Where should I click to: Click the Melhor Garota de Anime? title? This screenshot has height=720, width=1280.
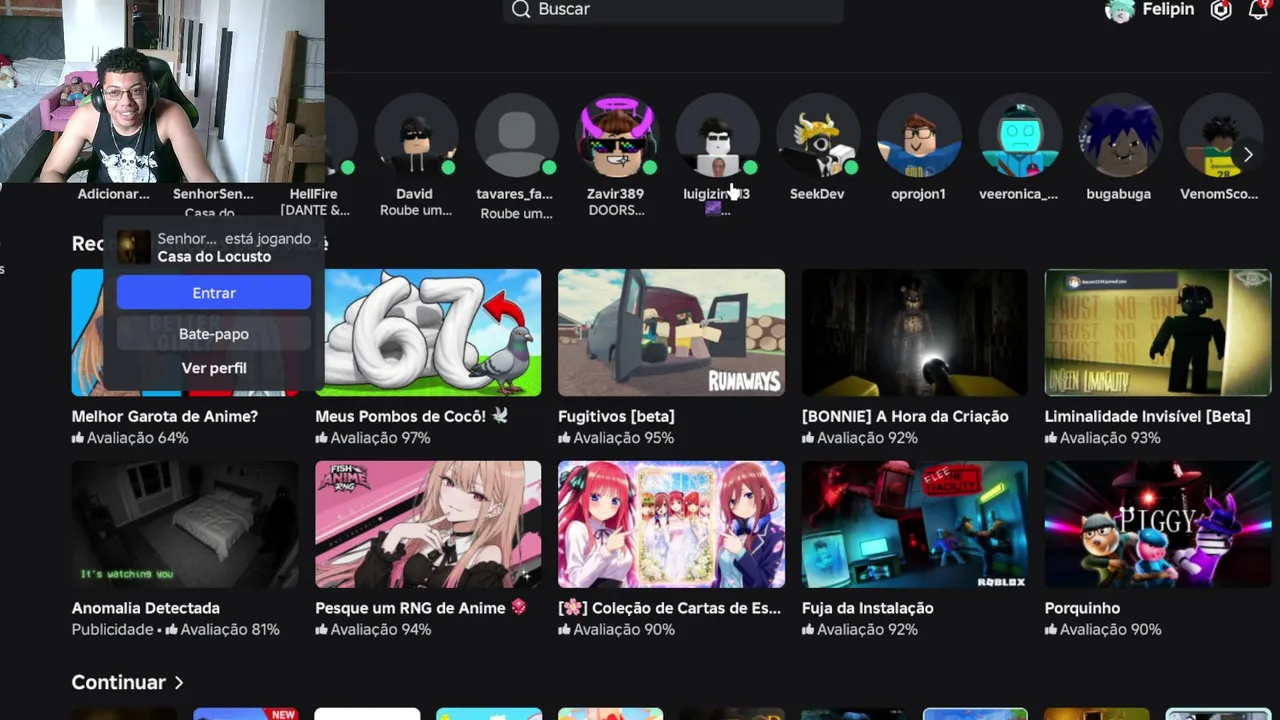click(165, 416)
